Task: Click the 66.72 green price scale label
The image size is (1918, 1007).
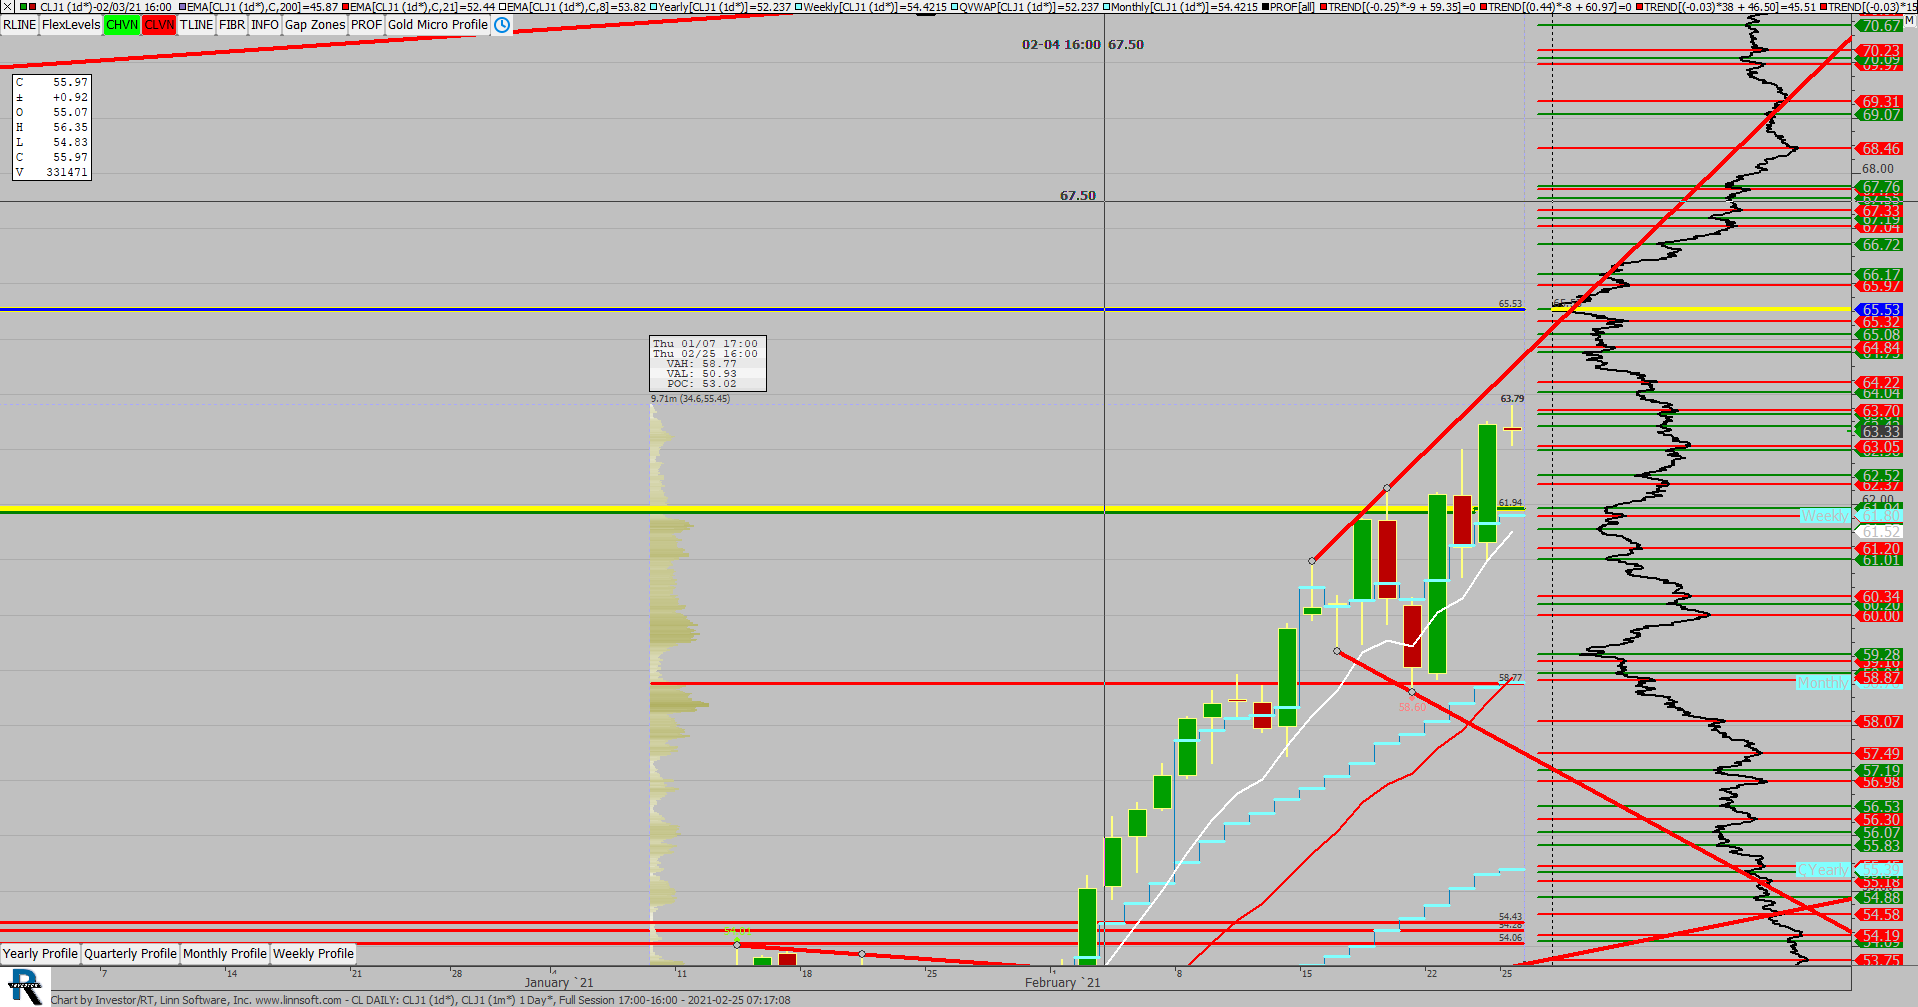Action: tap(1880, 245)
